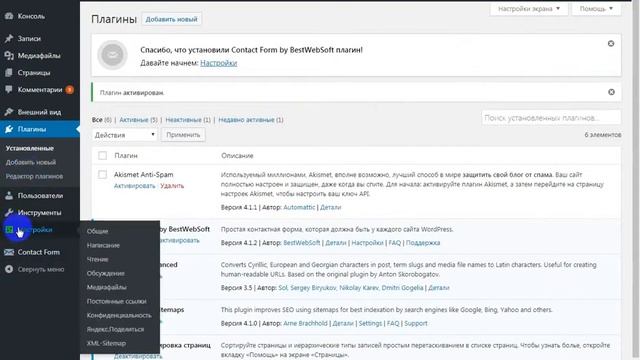Open Редактор плагинов submenu item

point(34,176)
